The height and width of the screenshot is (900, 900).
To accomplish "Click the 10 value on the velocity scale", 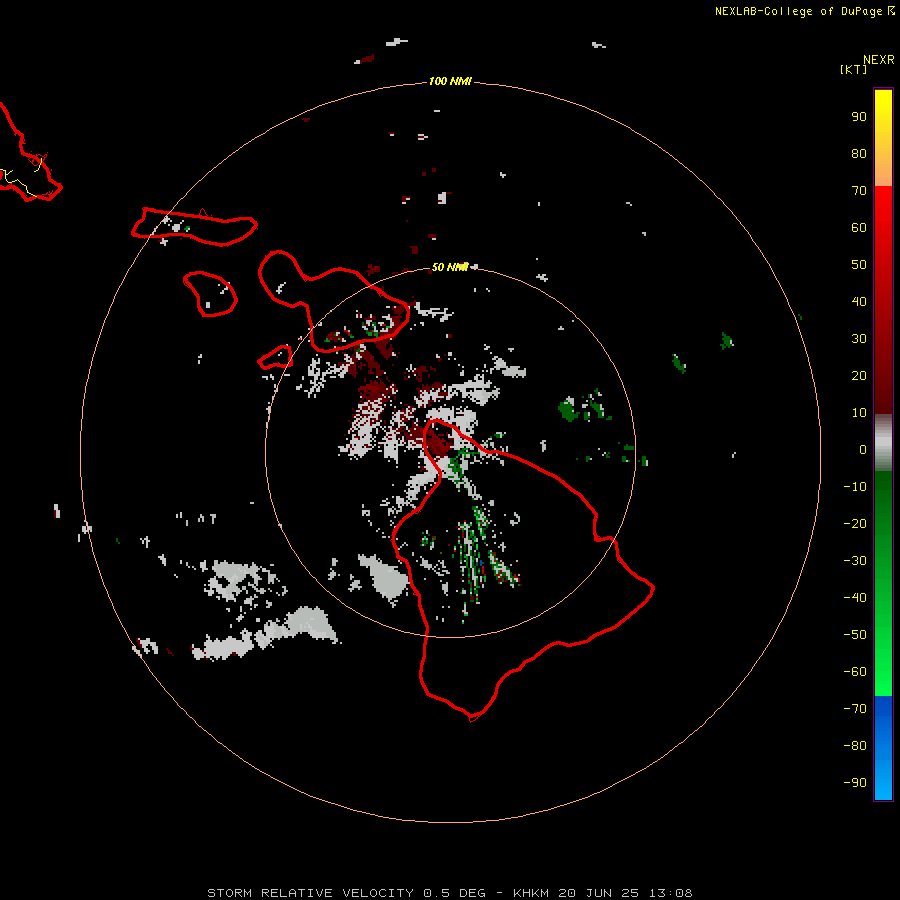I will click(859, 413).
